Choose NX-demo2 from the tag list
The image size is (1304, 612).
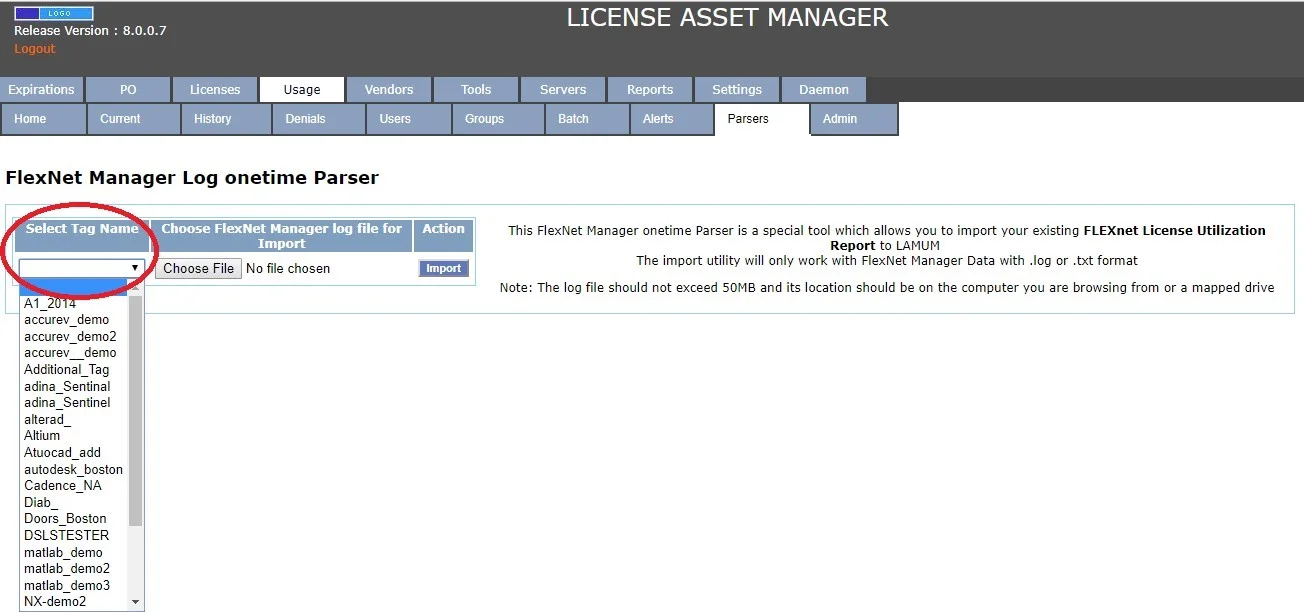(x=75, y=601)
